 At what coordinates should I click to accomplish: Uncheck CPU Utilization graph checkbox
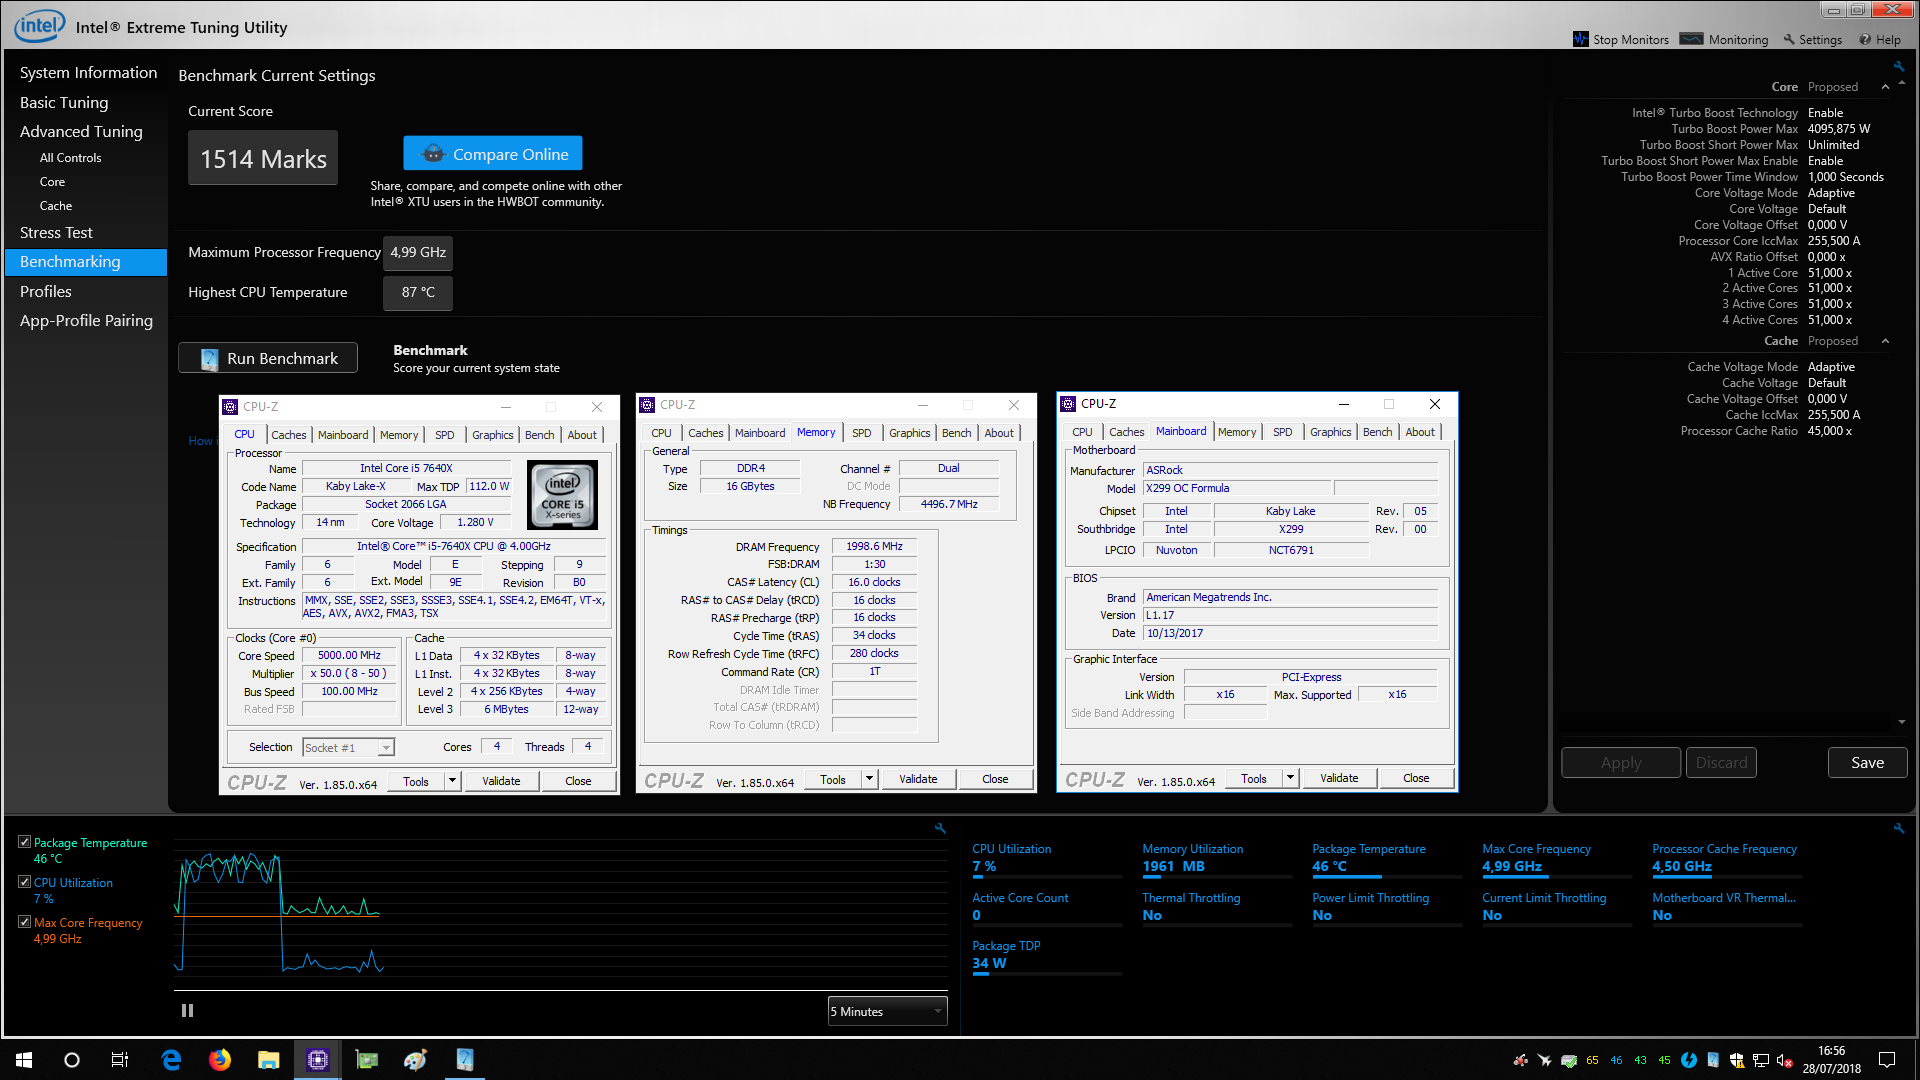click(x=24, y=882)
